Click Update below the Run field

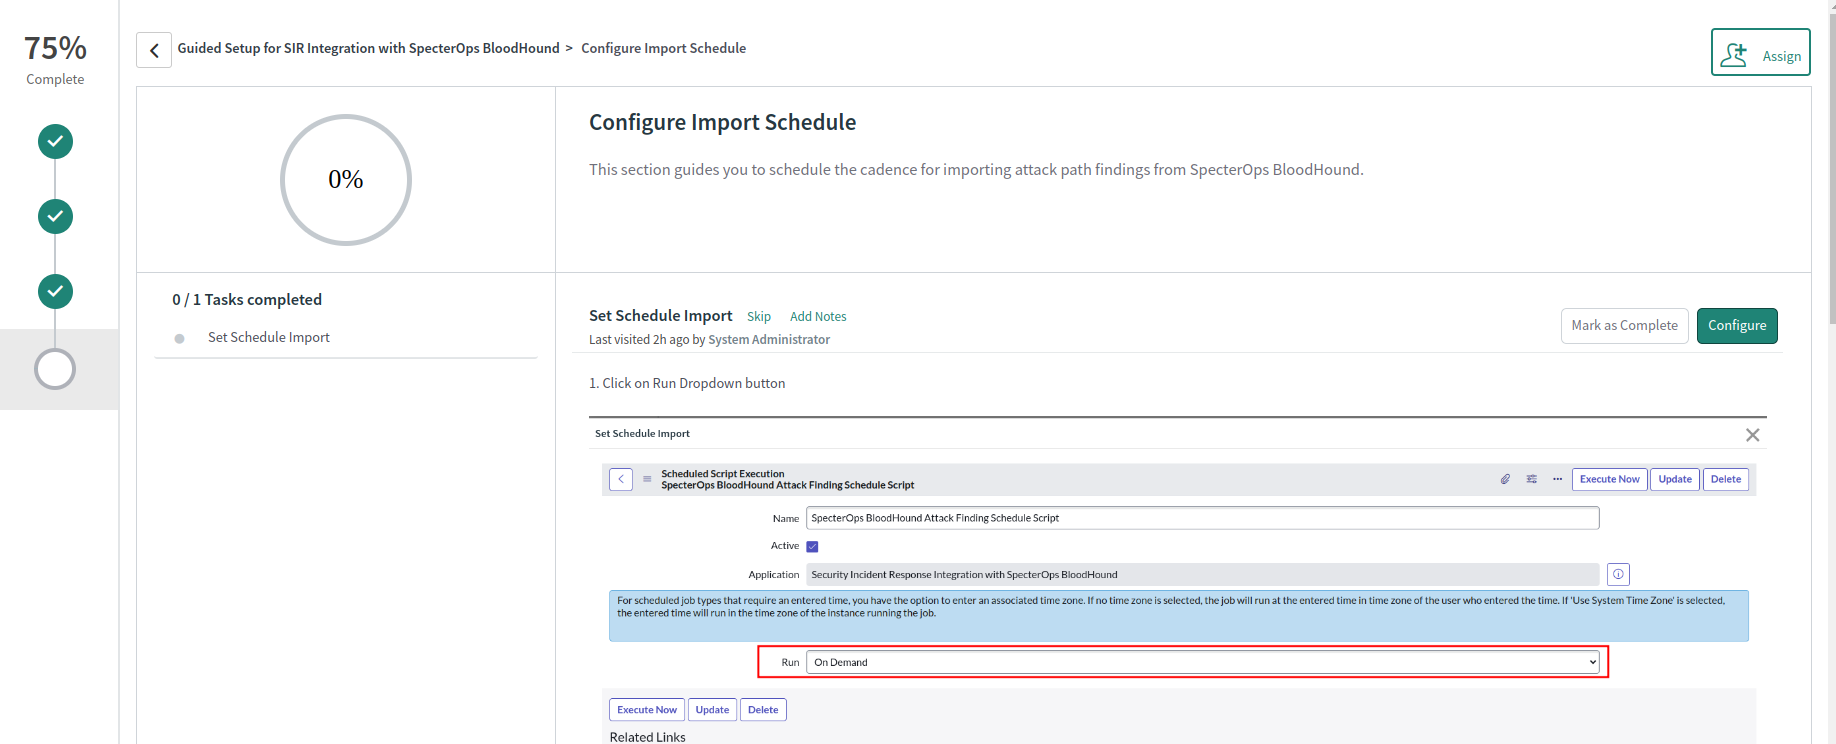[x=712, y=710]
